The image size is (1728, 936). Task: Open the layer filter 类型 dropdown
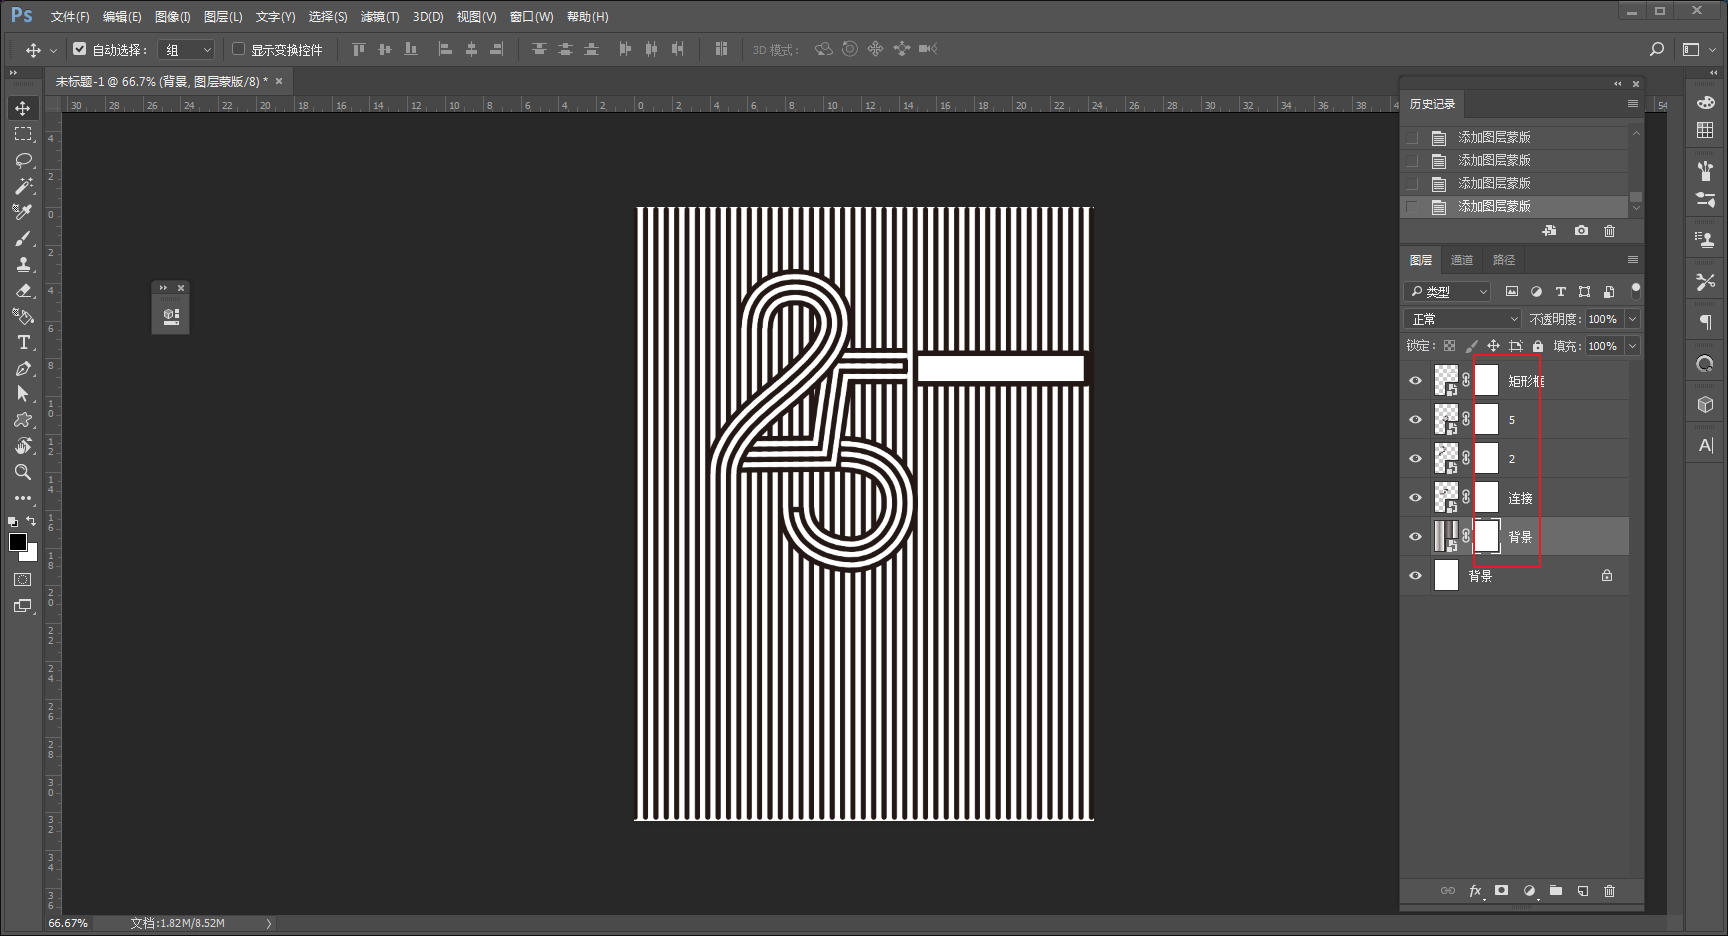click(1448, 291)
